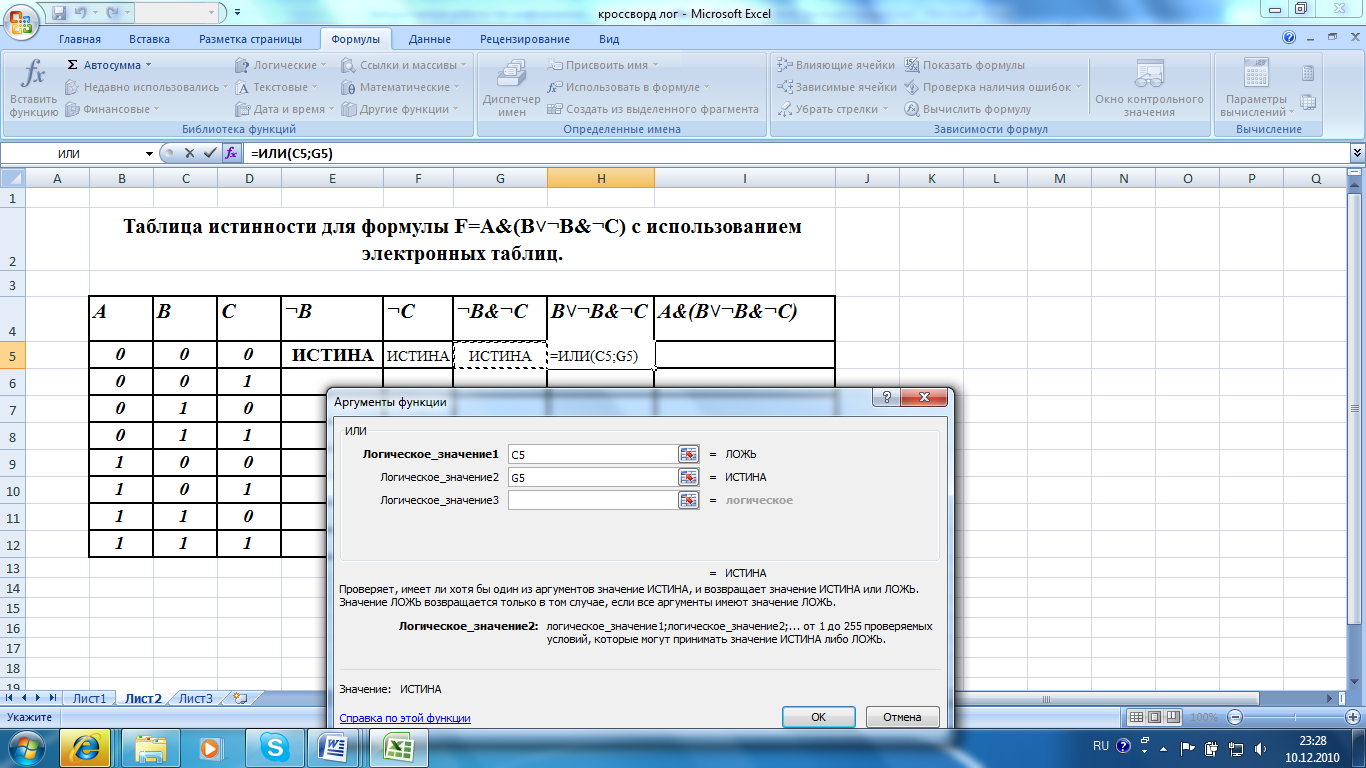Open Customize Quick Access Toolbar arrow
Screen dimensions: 1366x768
(x=237, y=13)
